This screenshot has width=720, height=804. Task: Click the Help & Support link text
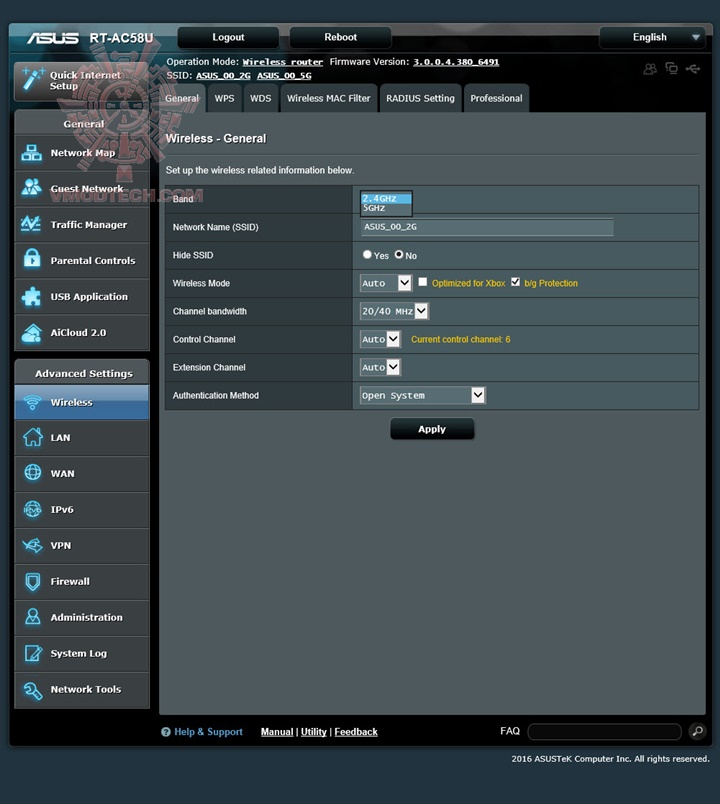(208, 732)
